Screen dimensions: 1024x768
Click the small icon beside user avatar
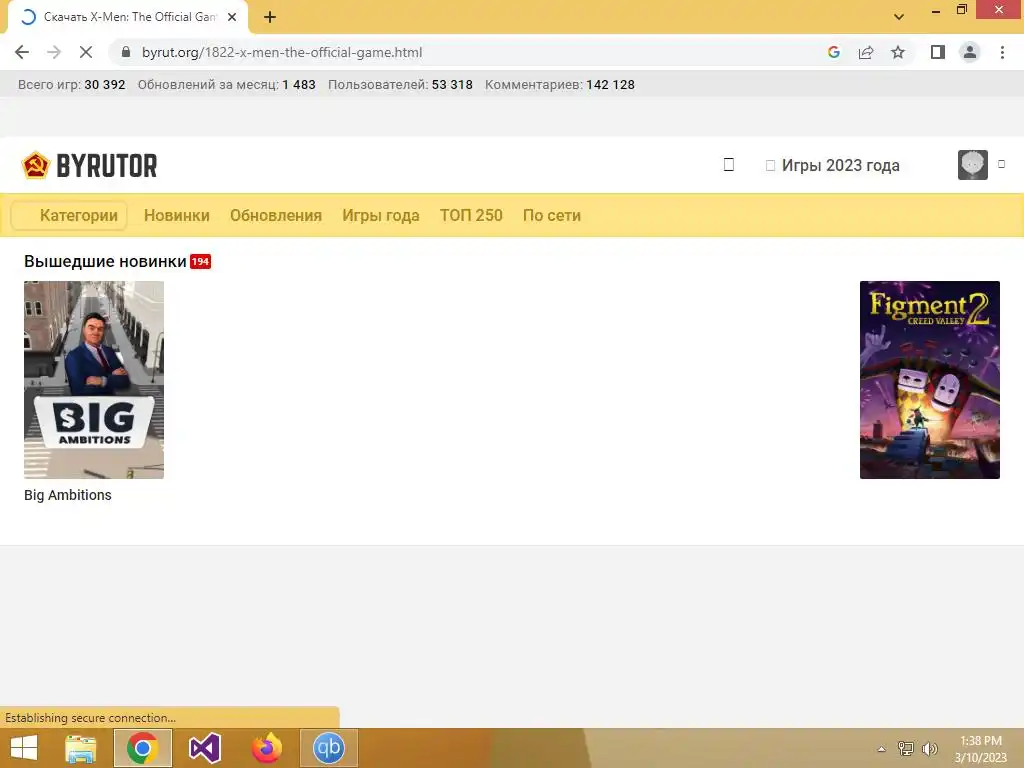tap(1001, 165)
